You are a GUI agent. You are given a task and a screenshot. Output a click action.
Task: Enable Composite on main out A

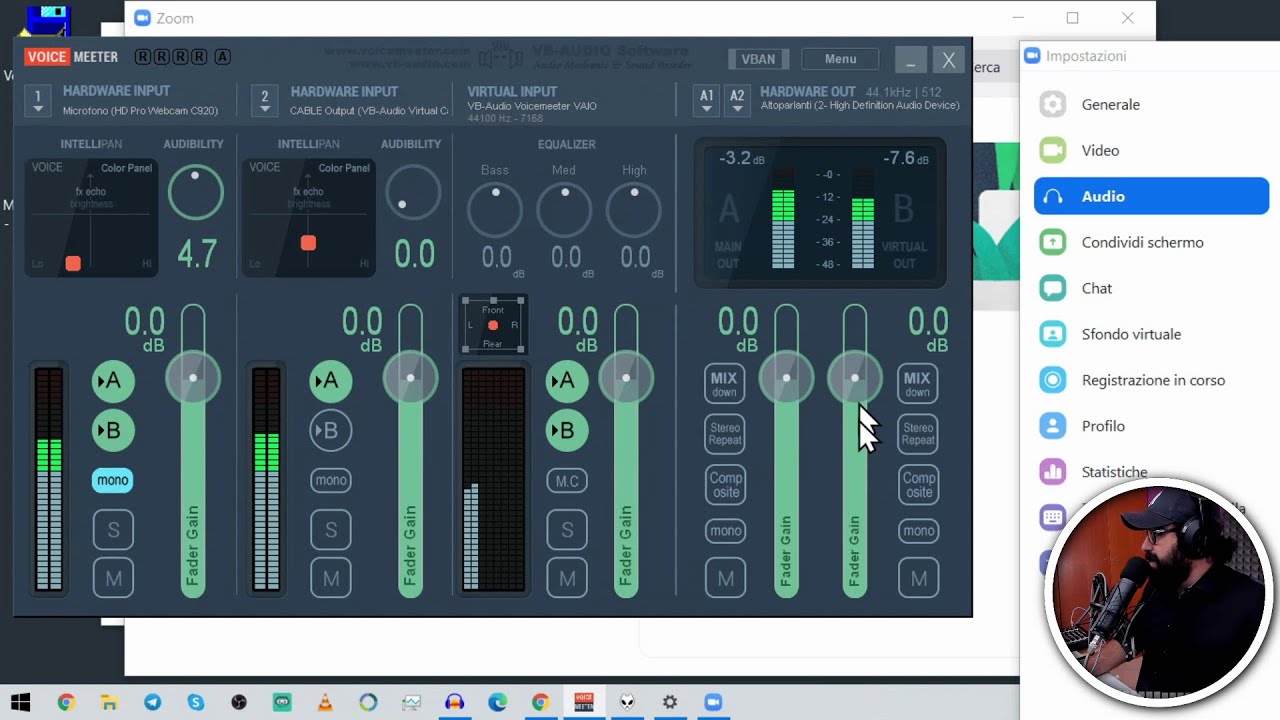[x=726, y=484]
